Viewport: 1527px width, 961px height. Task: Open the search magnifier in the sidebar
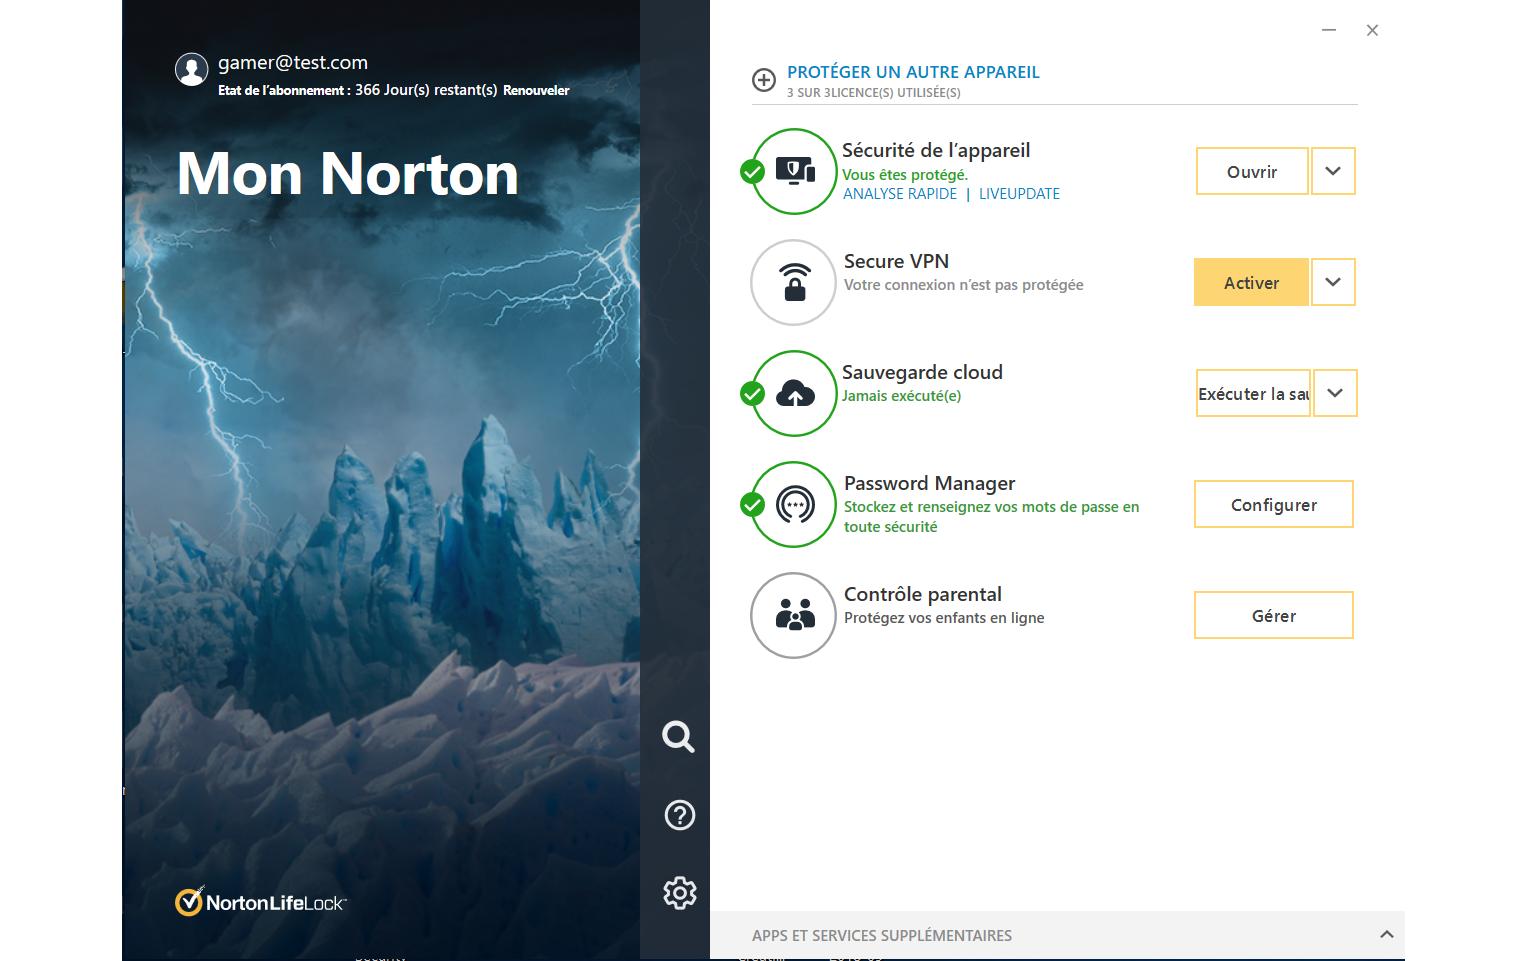point(679,737)
